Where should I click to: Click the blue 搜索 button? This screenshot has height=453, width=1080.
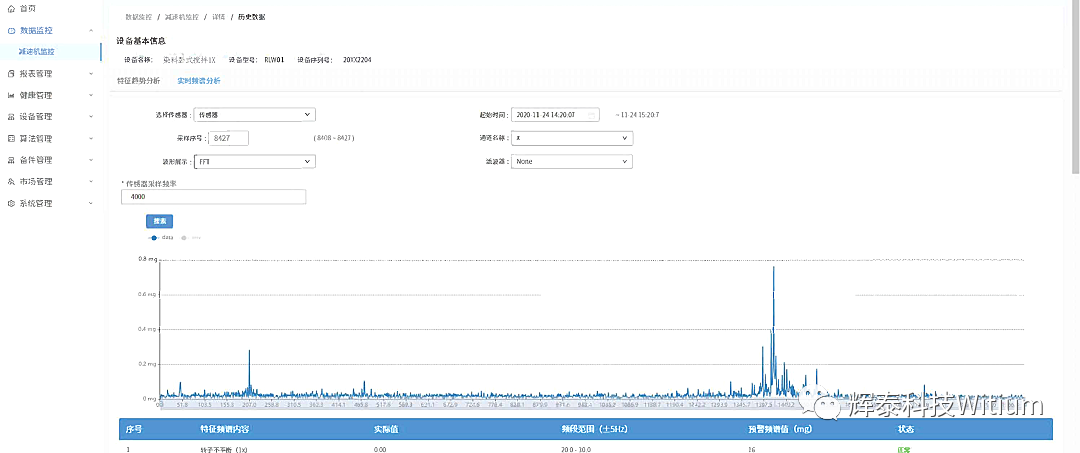coord(160,221)
